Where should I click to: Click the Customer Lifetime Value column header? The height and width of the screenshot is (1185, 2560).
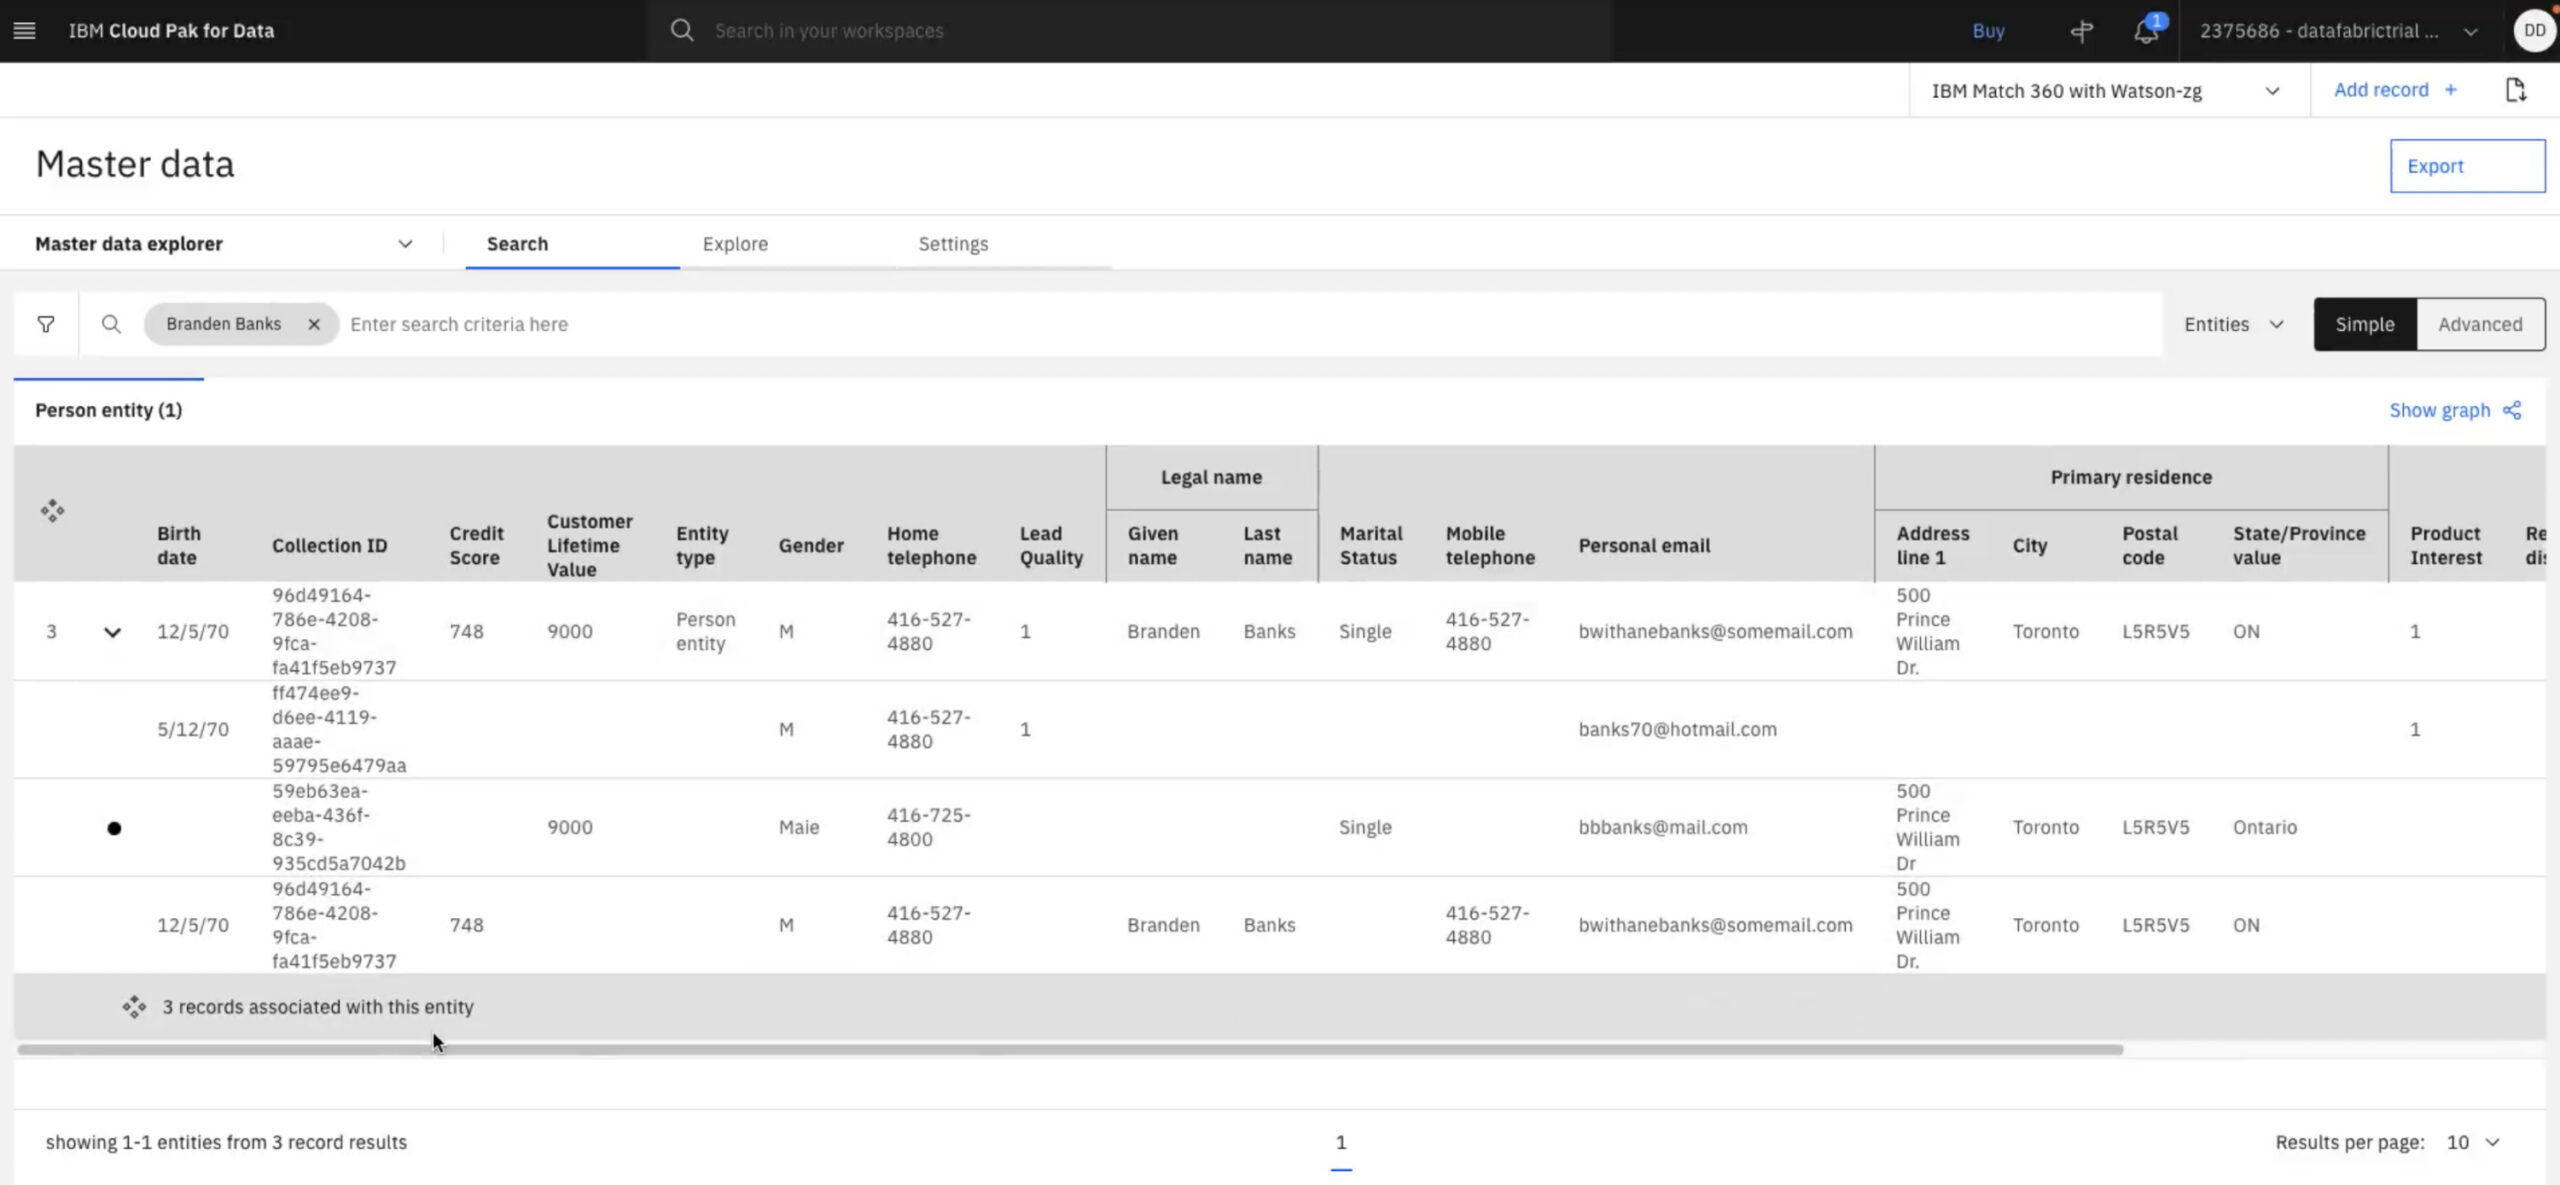590,546
